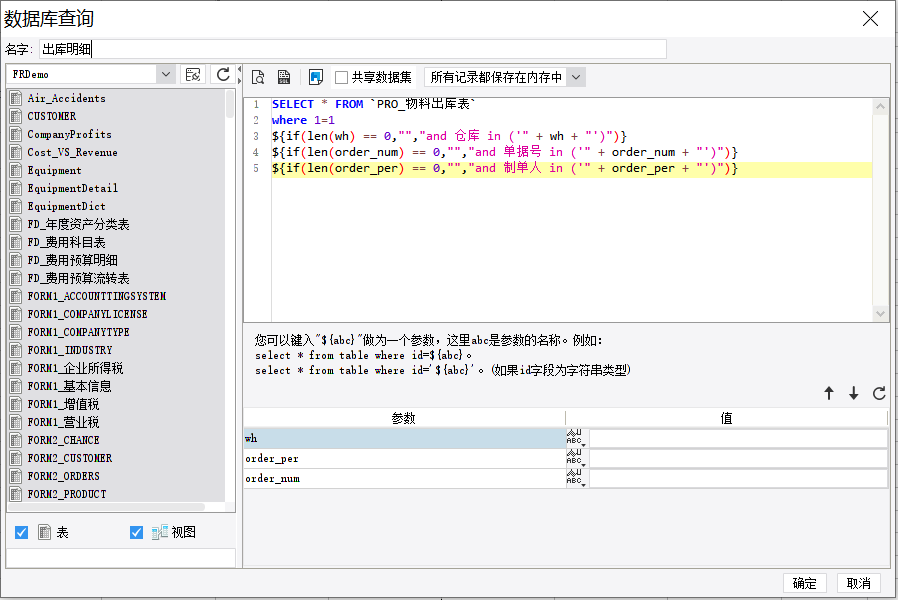The height and width of the screenshot is (600, 898).
Task: Click SQL line 2 where 1=1
Action: pyautogui.click(x=303, y=120)
